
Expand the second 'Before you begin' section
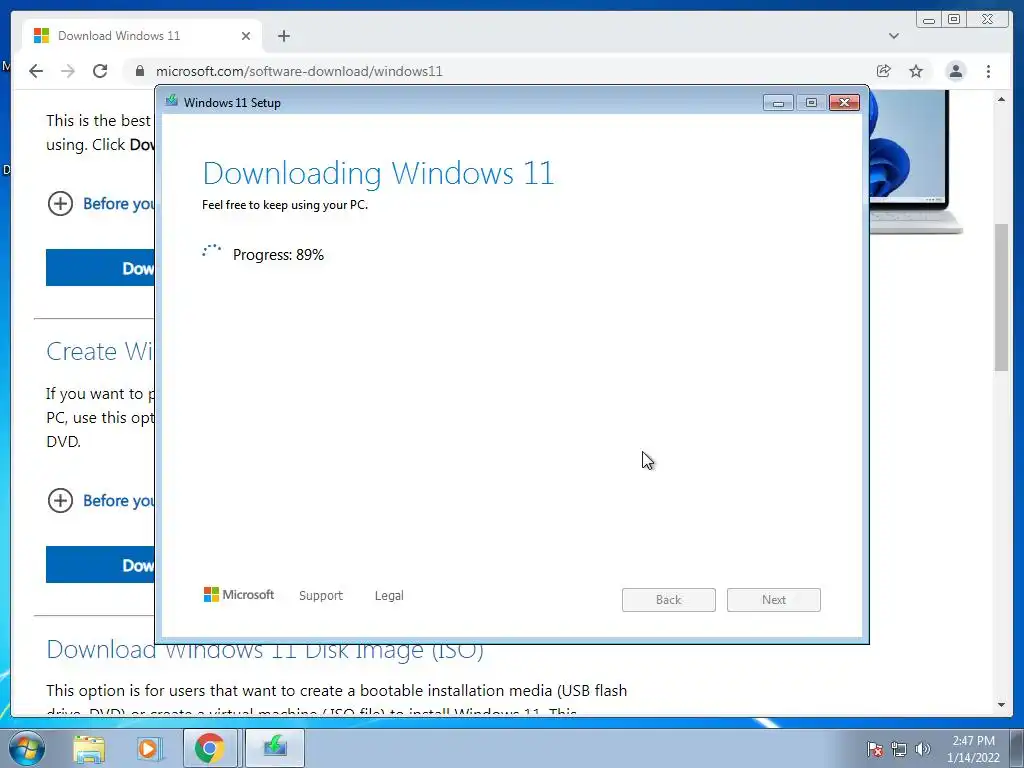[101, 501]
